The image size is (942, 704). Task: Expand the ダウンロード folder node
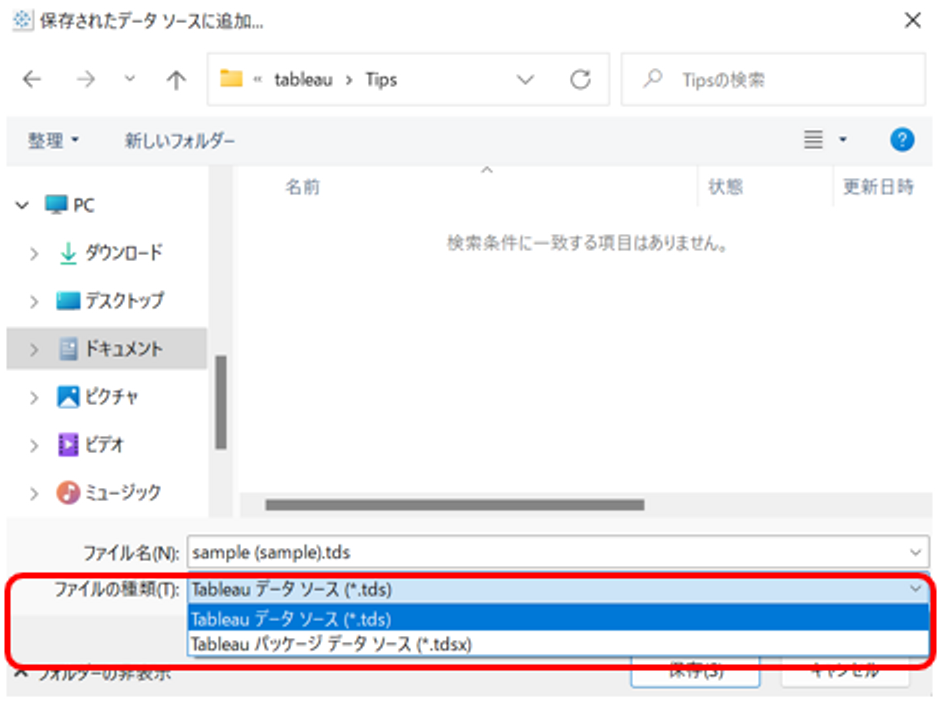[x=34, y=253]
